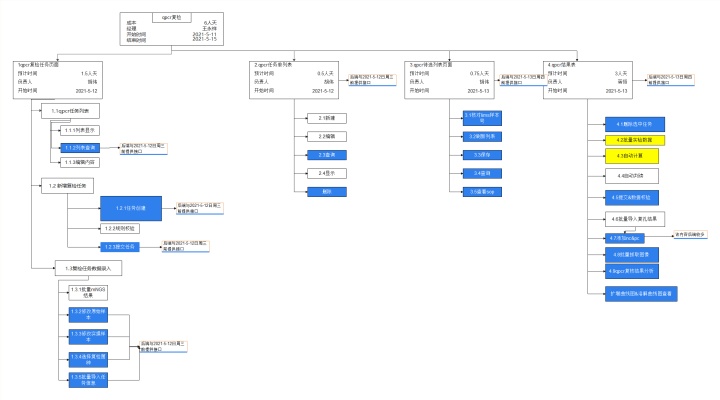
Task: Select the 2.1 node
Action: click(327, 118)
